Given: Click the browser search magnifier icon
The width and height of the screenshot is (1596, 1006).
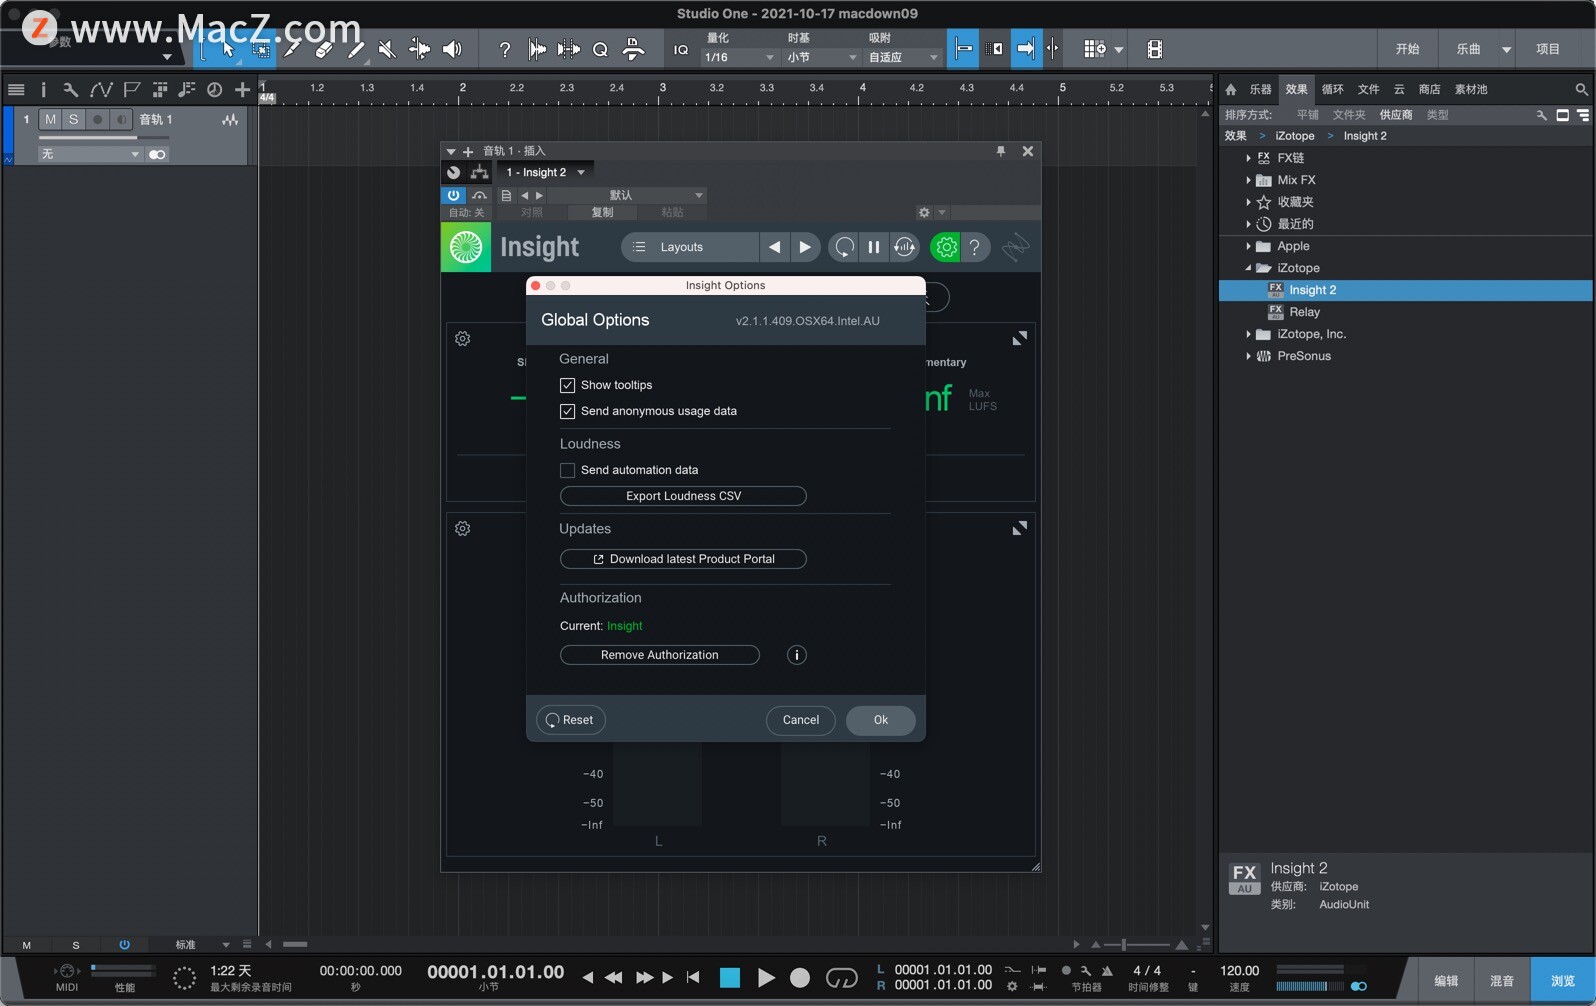Looking at the screenshot, I should point(1581,89).
